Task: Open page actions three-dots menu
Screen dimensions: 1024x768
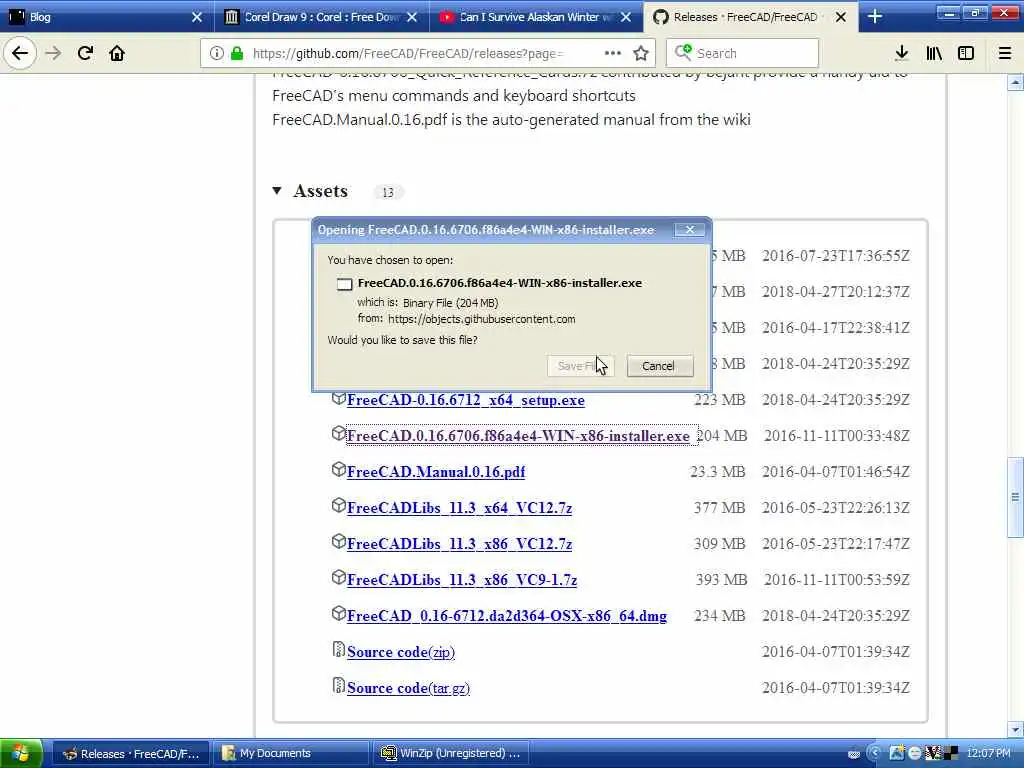Action: (x=613, y=53)
